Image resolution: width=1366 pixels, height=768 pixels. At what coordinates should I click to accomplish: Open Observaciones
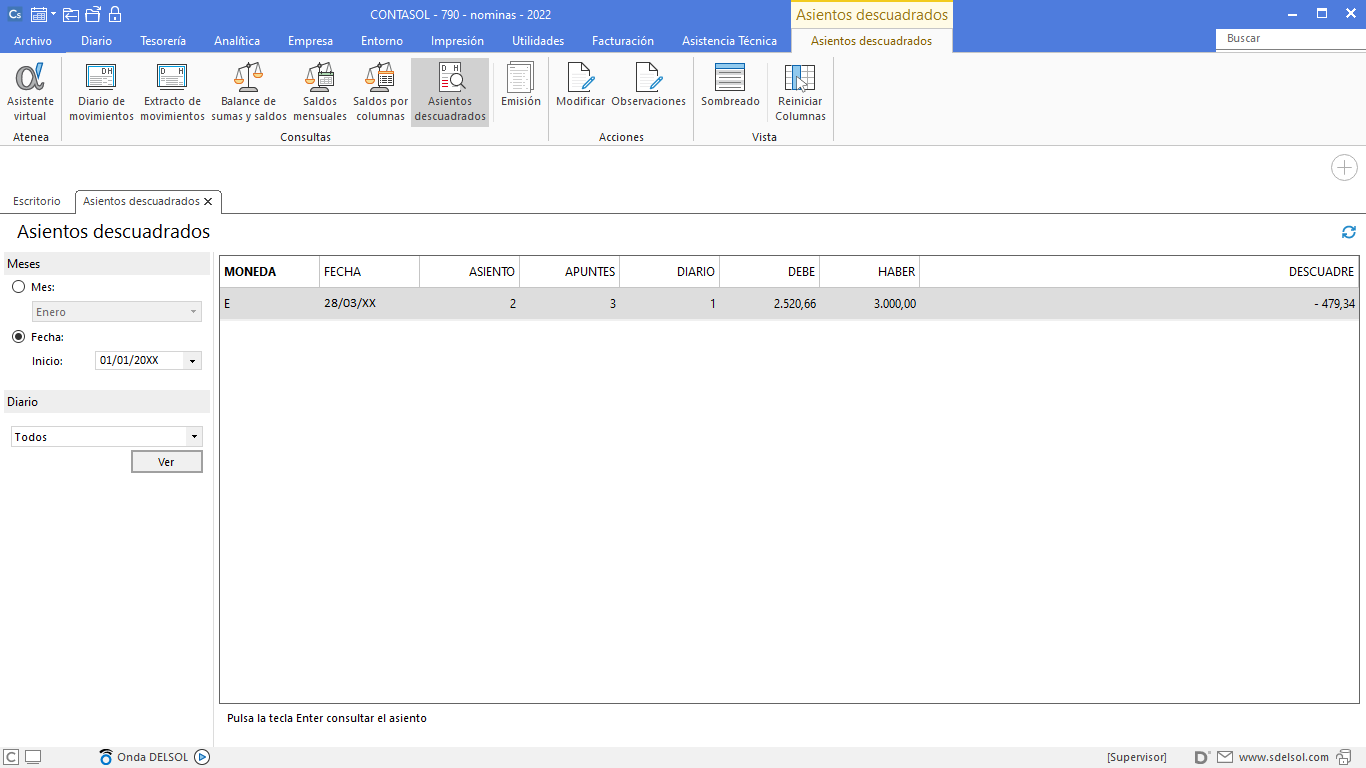648,85
